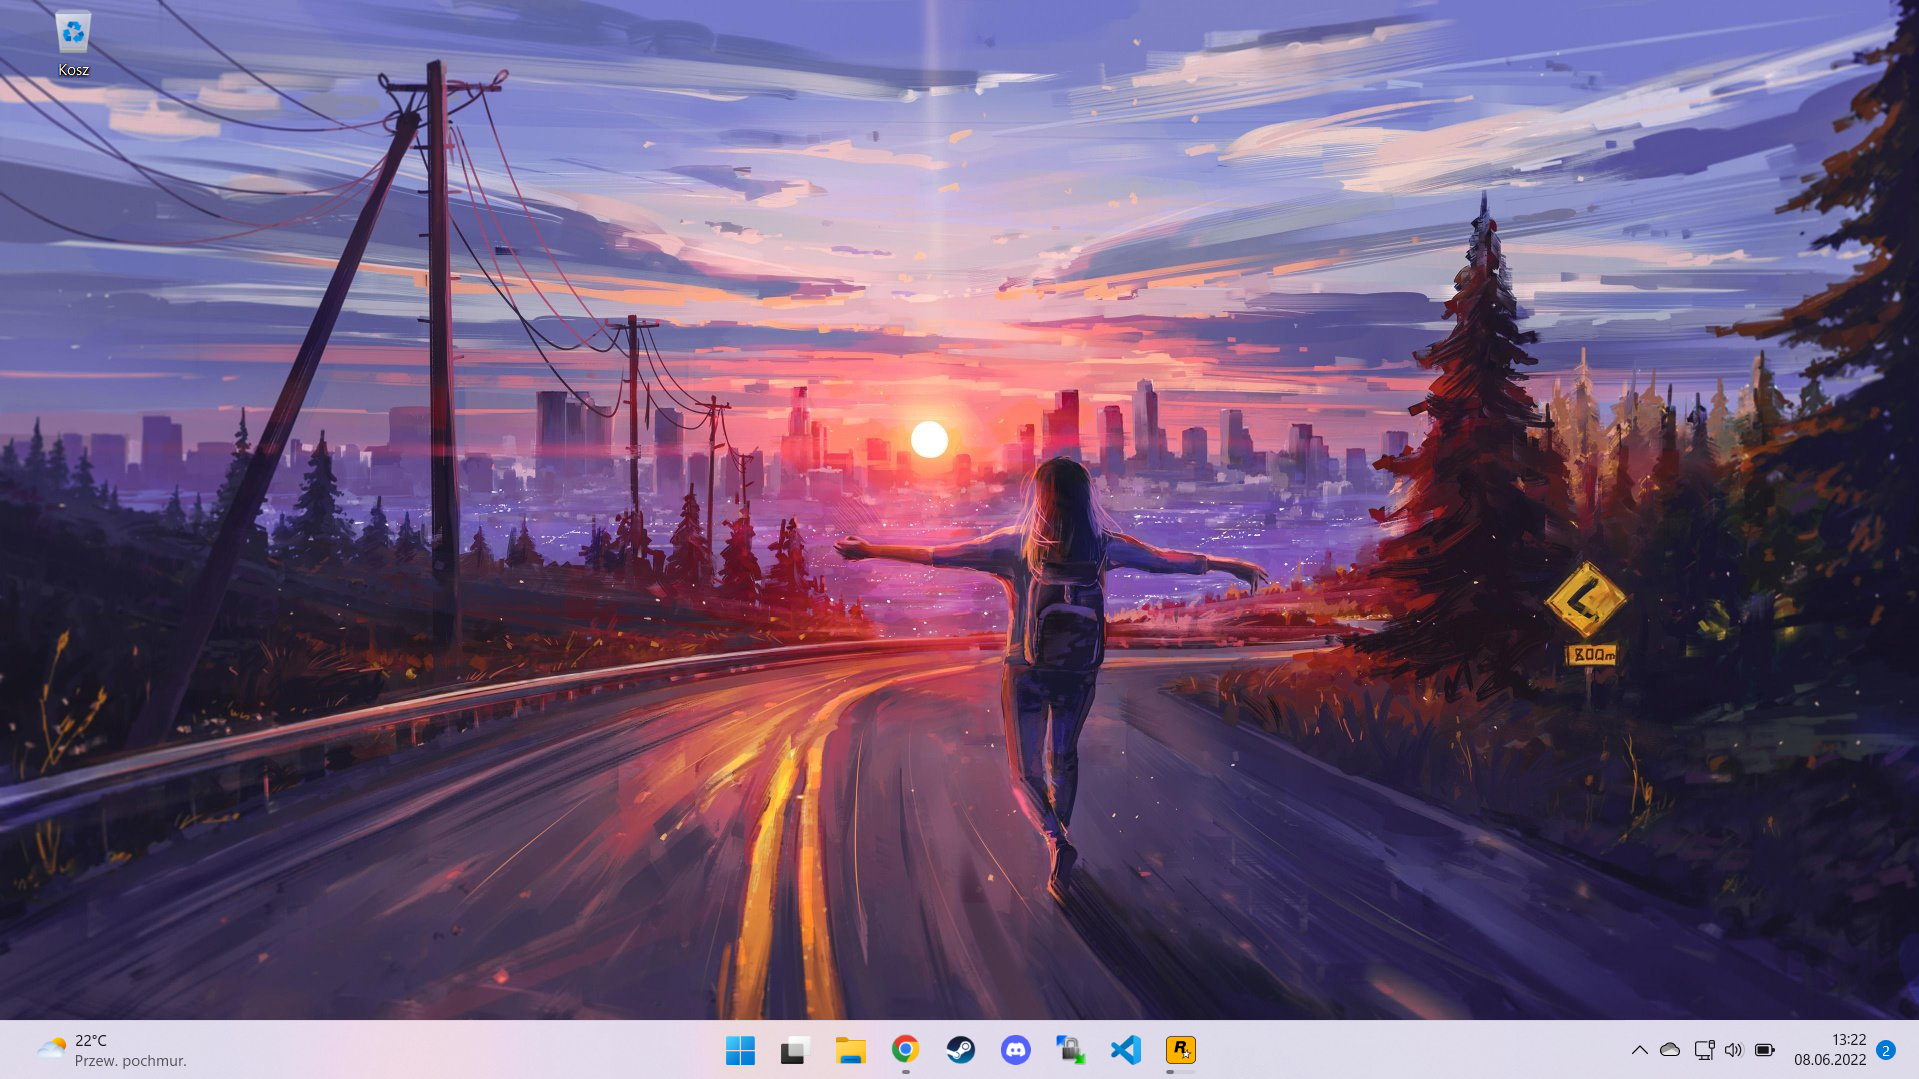
Task: Launch File Explorer from the taskbar
Action: [x=850, y=1050]
